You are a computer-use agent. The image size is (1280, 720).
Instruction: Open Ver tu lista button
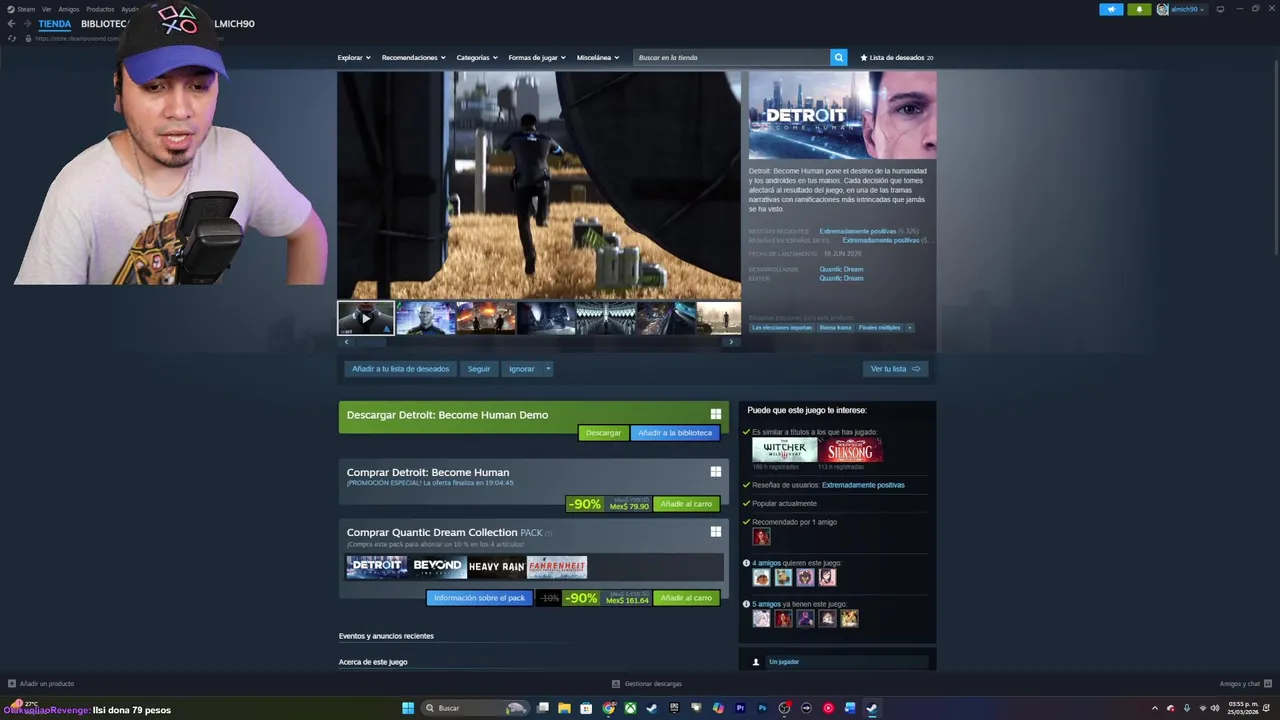coord(895,369)
